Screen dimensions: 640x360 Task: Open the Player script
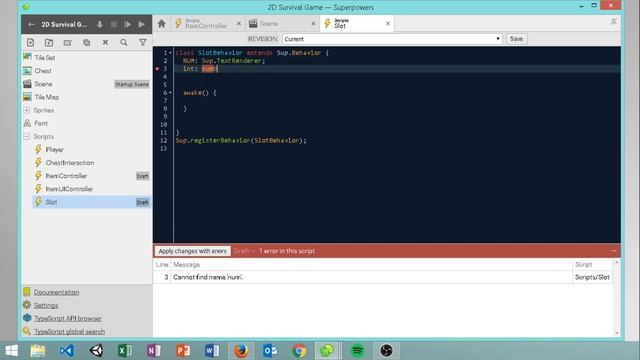tap(54, 149)
